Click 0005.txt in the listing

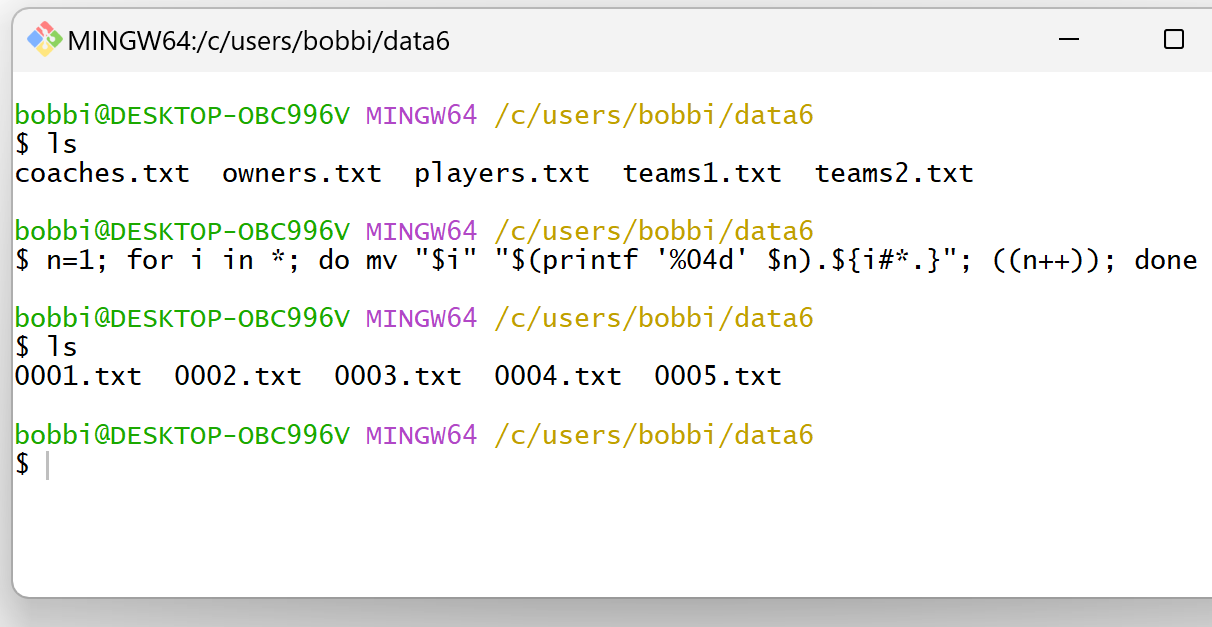click(x=718, y=377)
